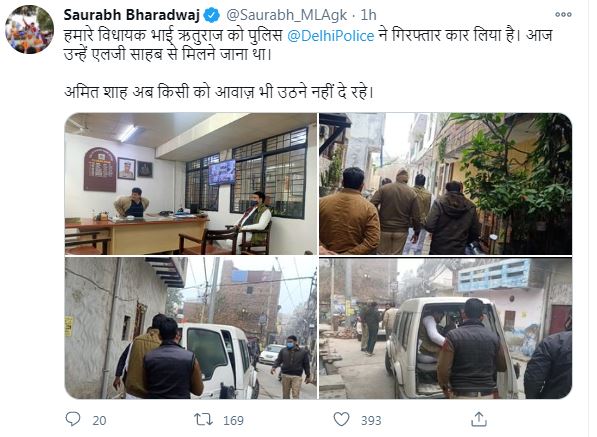This screenshot has width=597, height=437.
Task: Open the 1h timestamp link
Action: 368,15
